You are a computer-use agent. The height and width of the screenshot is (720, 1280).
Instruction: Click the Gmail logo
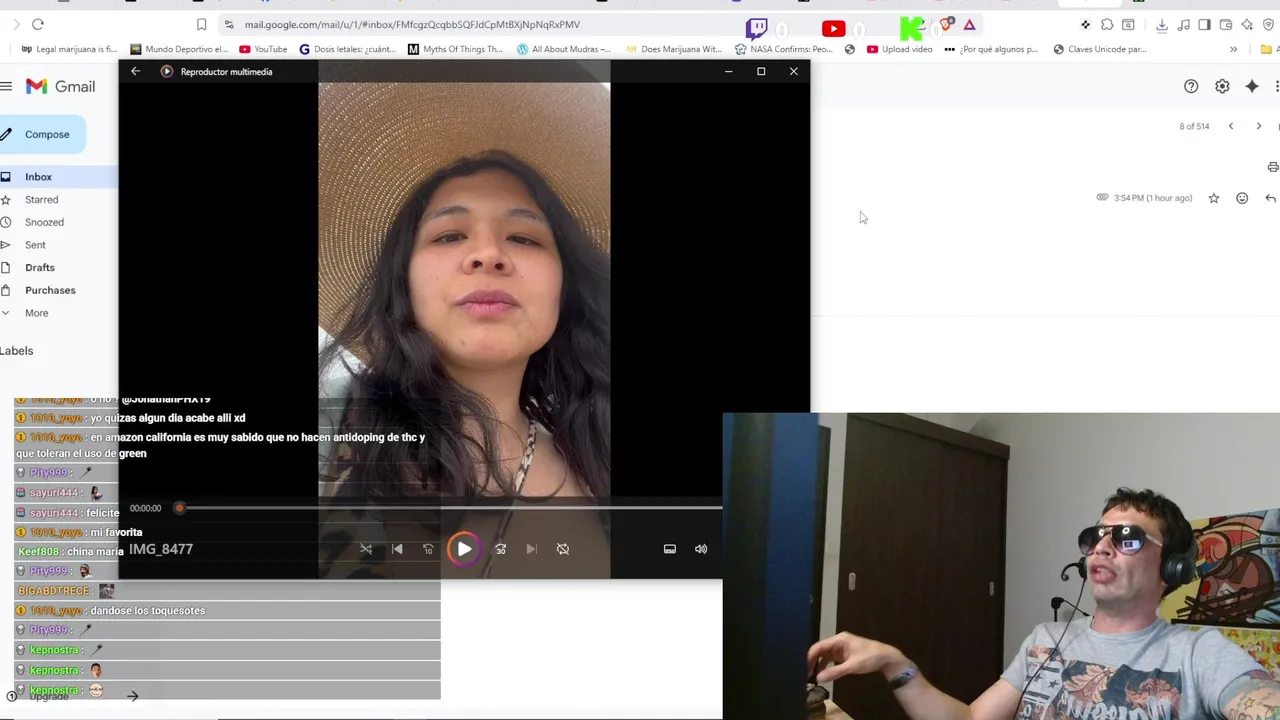pos(60,87)
